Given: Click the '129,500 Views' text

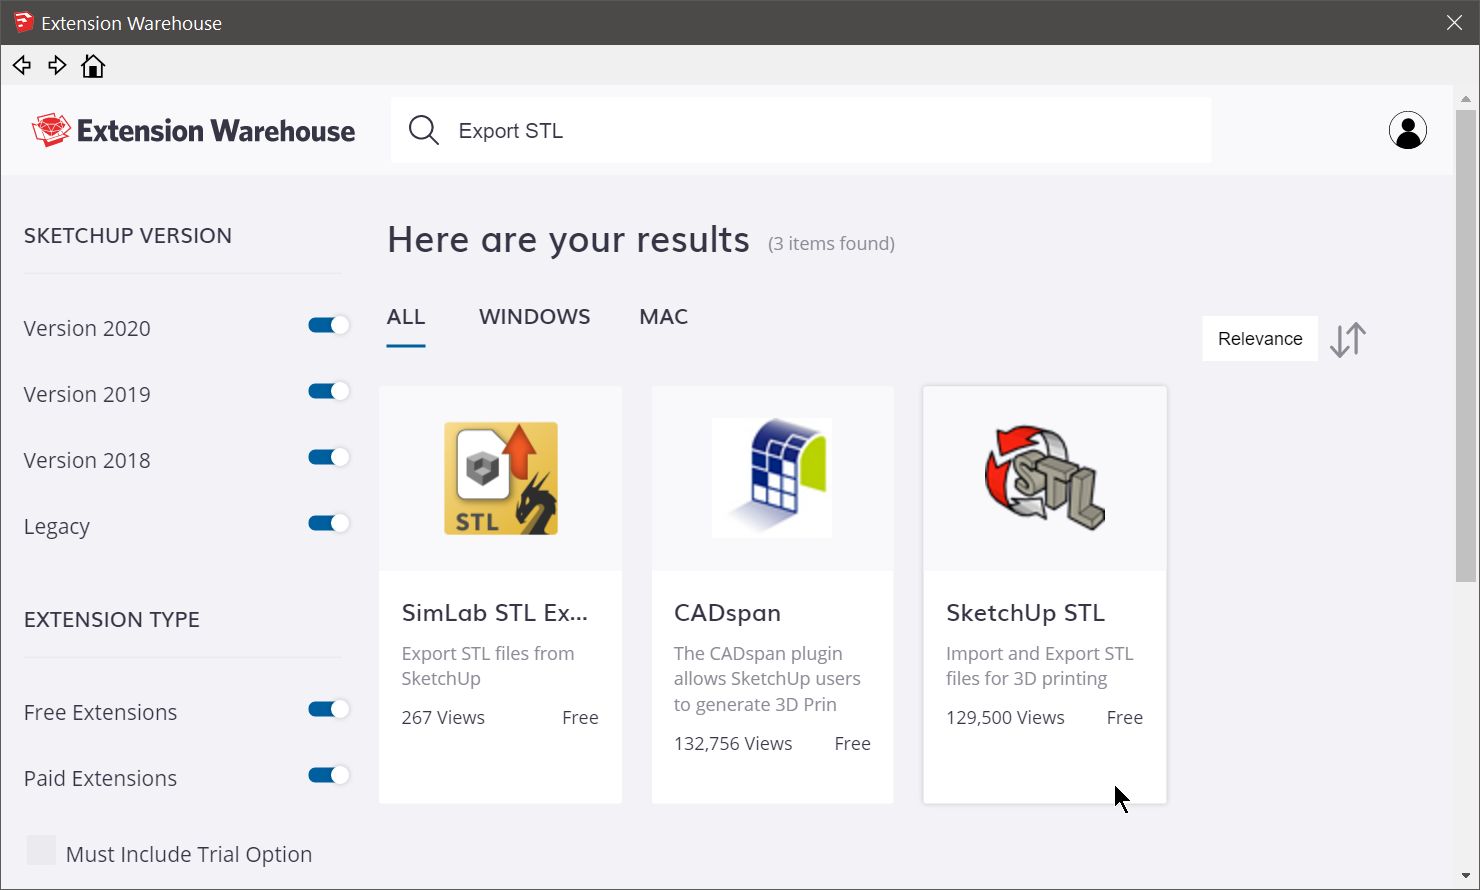Looking at the screenshot, I should coord(1005,718).
